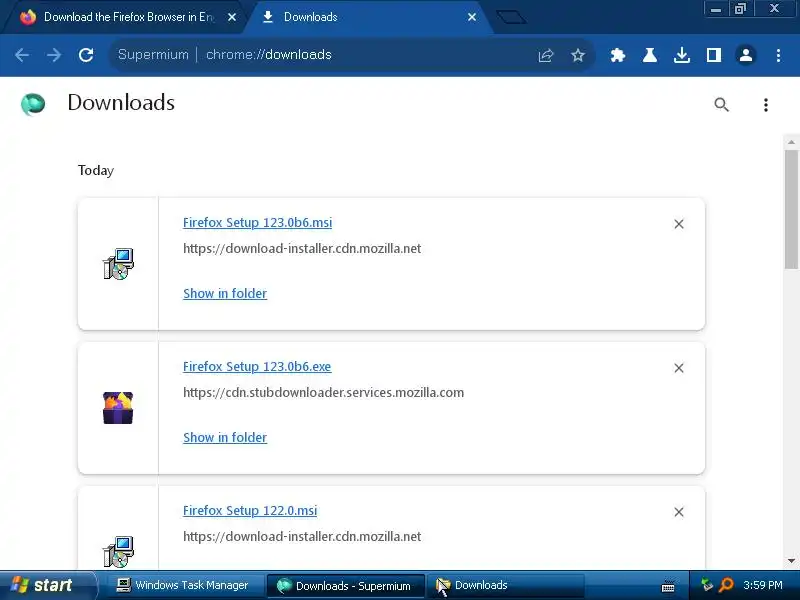Click the Supermium logo beside Downloads

tap(33, 104)
